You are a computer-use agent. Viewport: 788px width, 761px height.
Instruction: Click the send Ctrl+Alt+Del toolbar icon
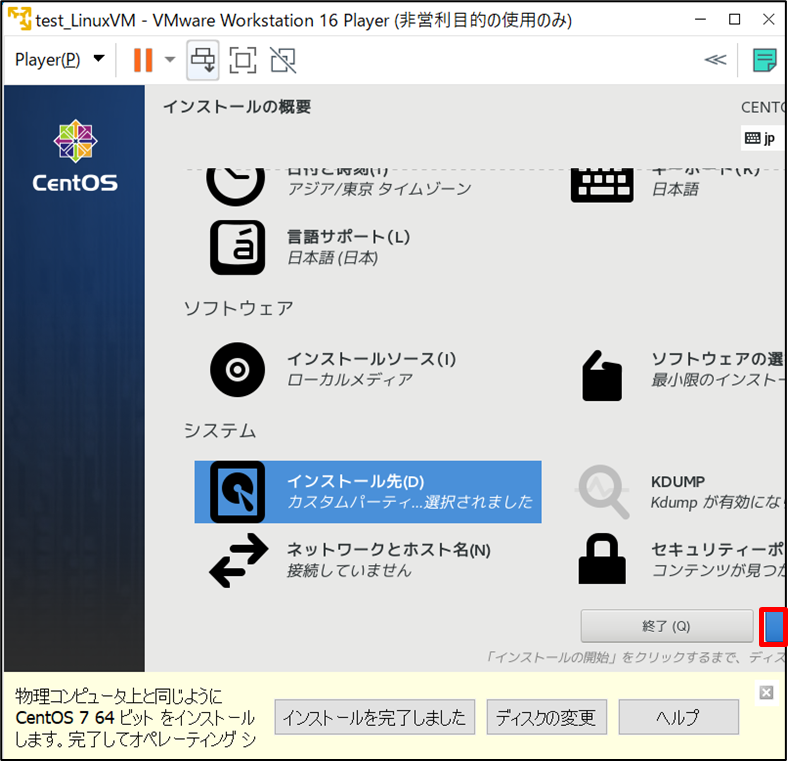(203, 60)
